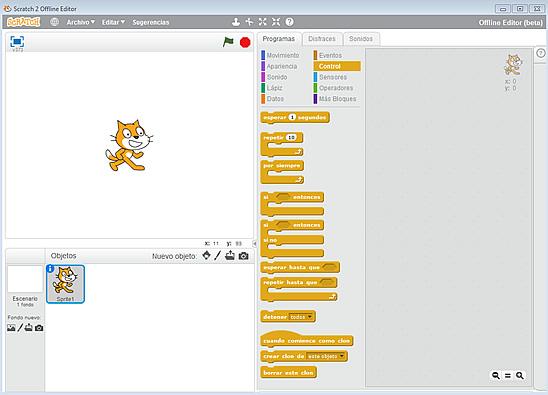Select the Movimiento block category

(x=280, y=55)
